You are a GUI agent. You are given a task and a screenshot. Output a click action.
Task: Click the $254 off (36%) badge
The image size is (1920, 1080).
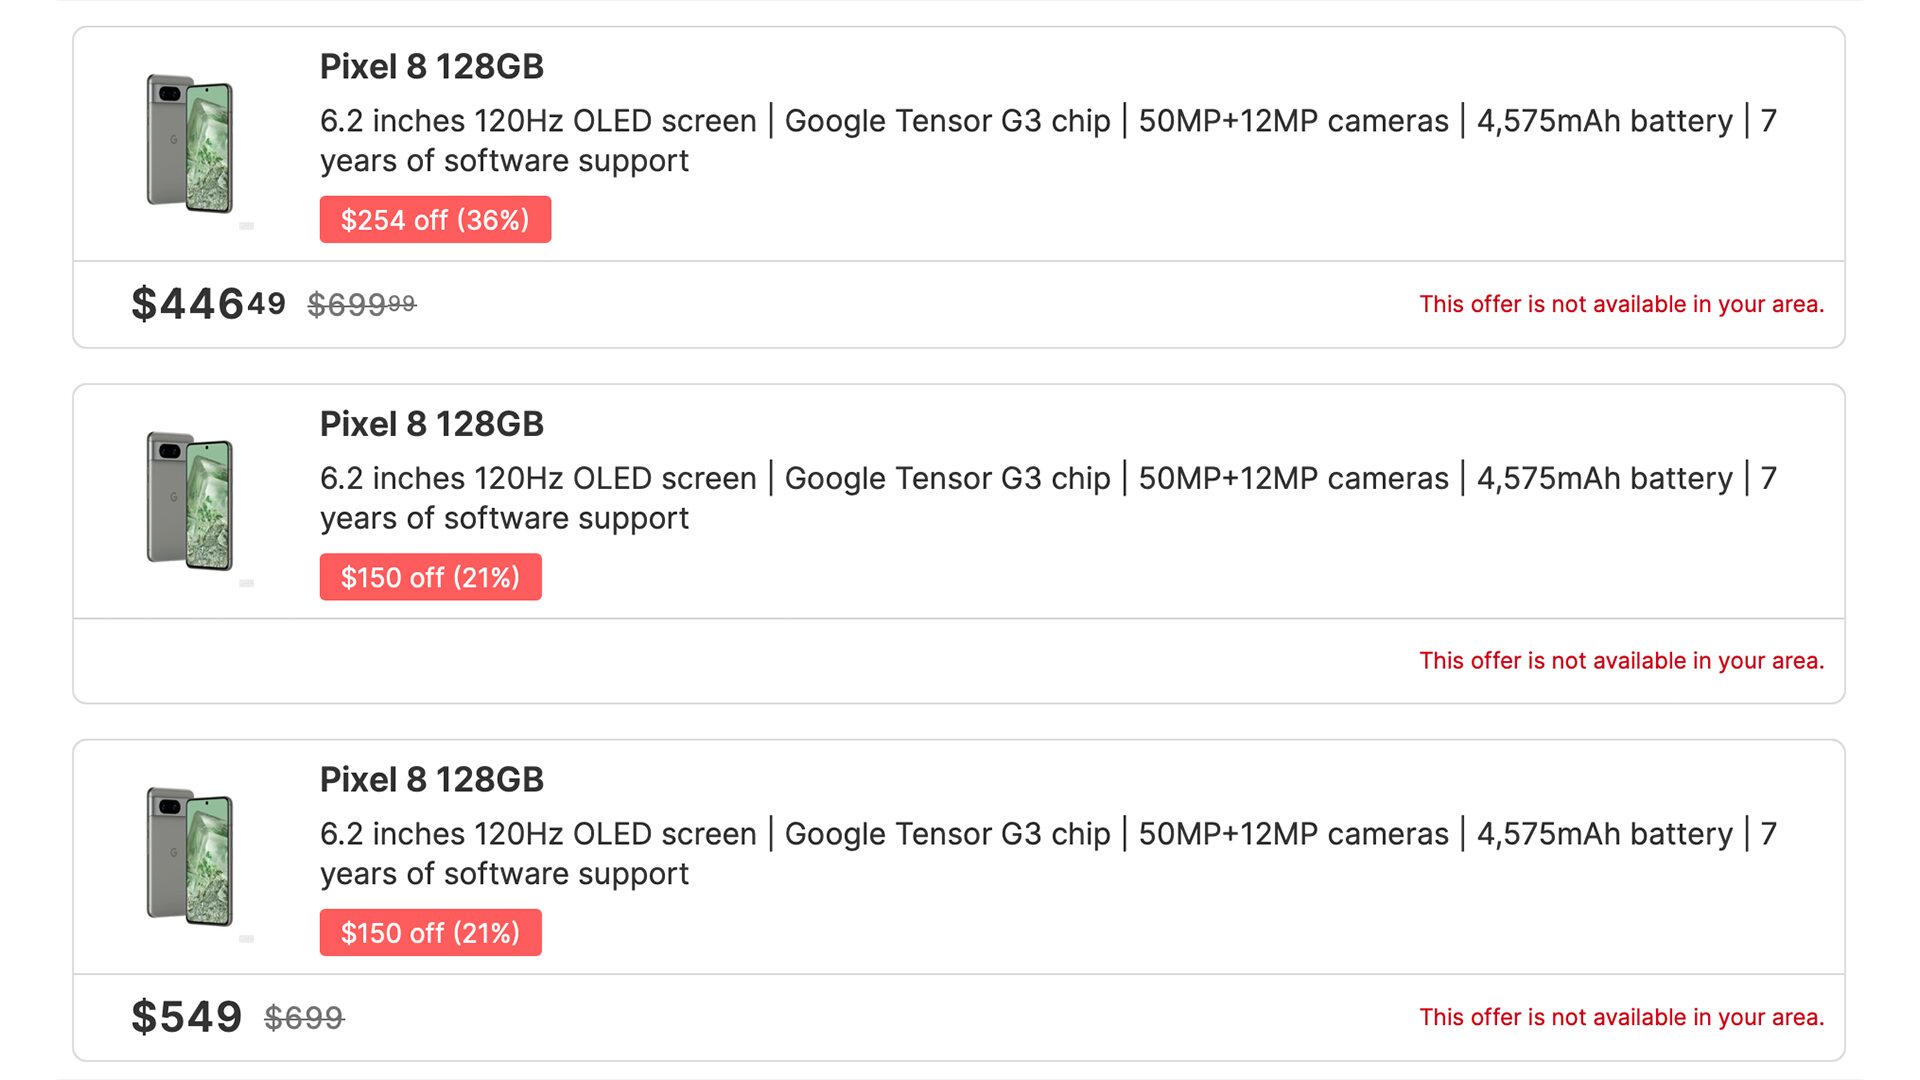(x=435, y=220)
